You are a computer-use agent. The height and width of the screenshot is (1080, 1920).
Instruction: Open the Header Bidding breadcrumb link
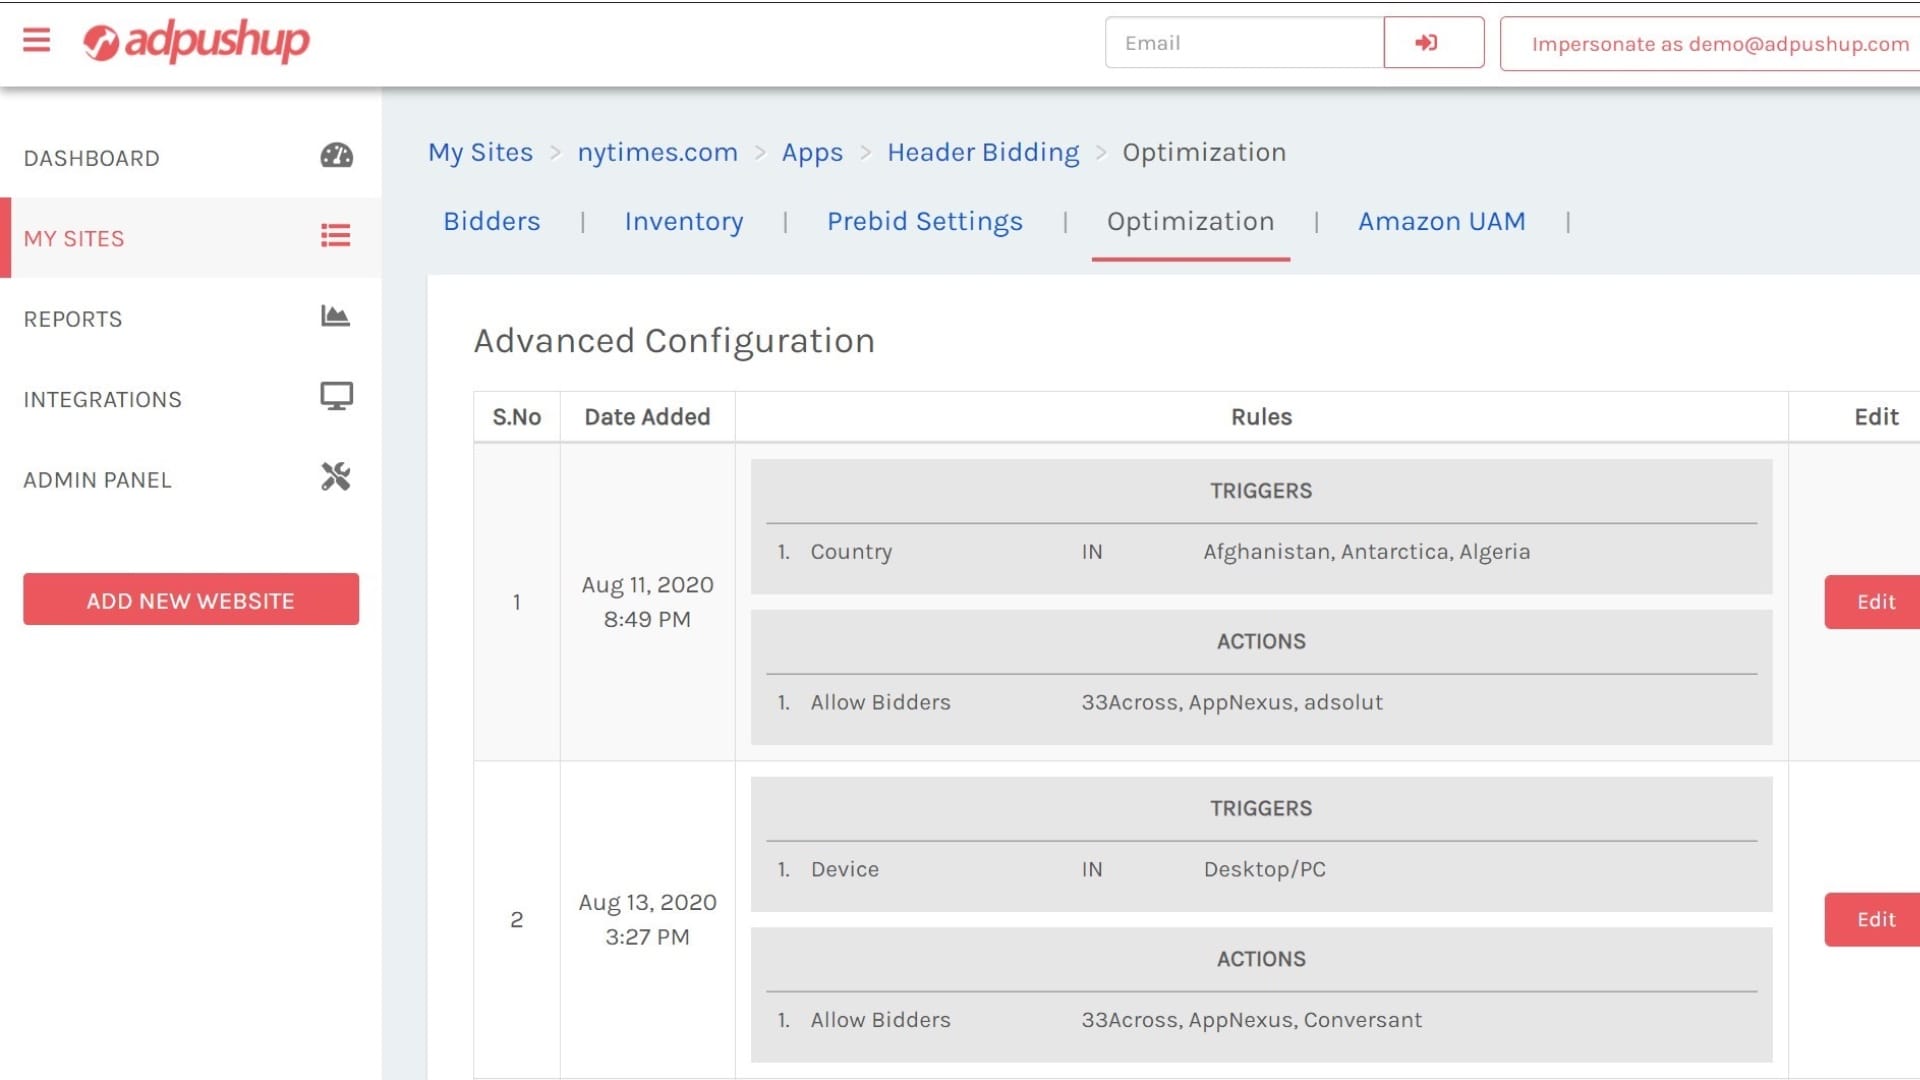click(984, 152)
